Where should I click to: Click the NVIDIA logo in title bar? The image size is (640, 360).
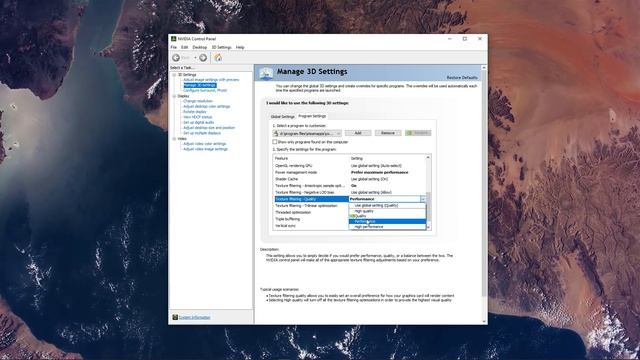point(173,39)
